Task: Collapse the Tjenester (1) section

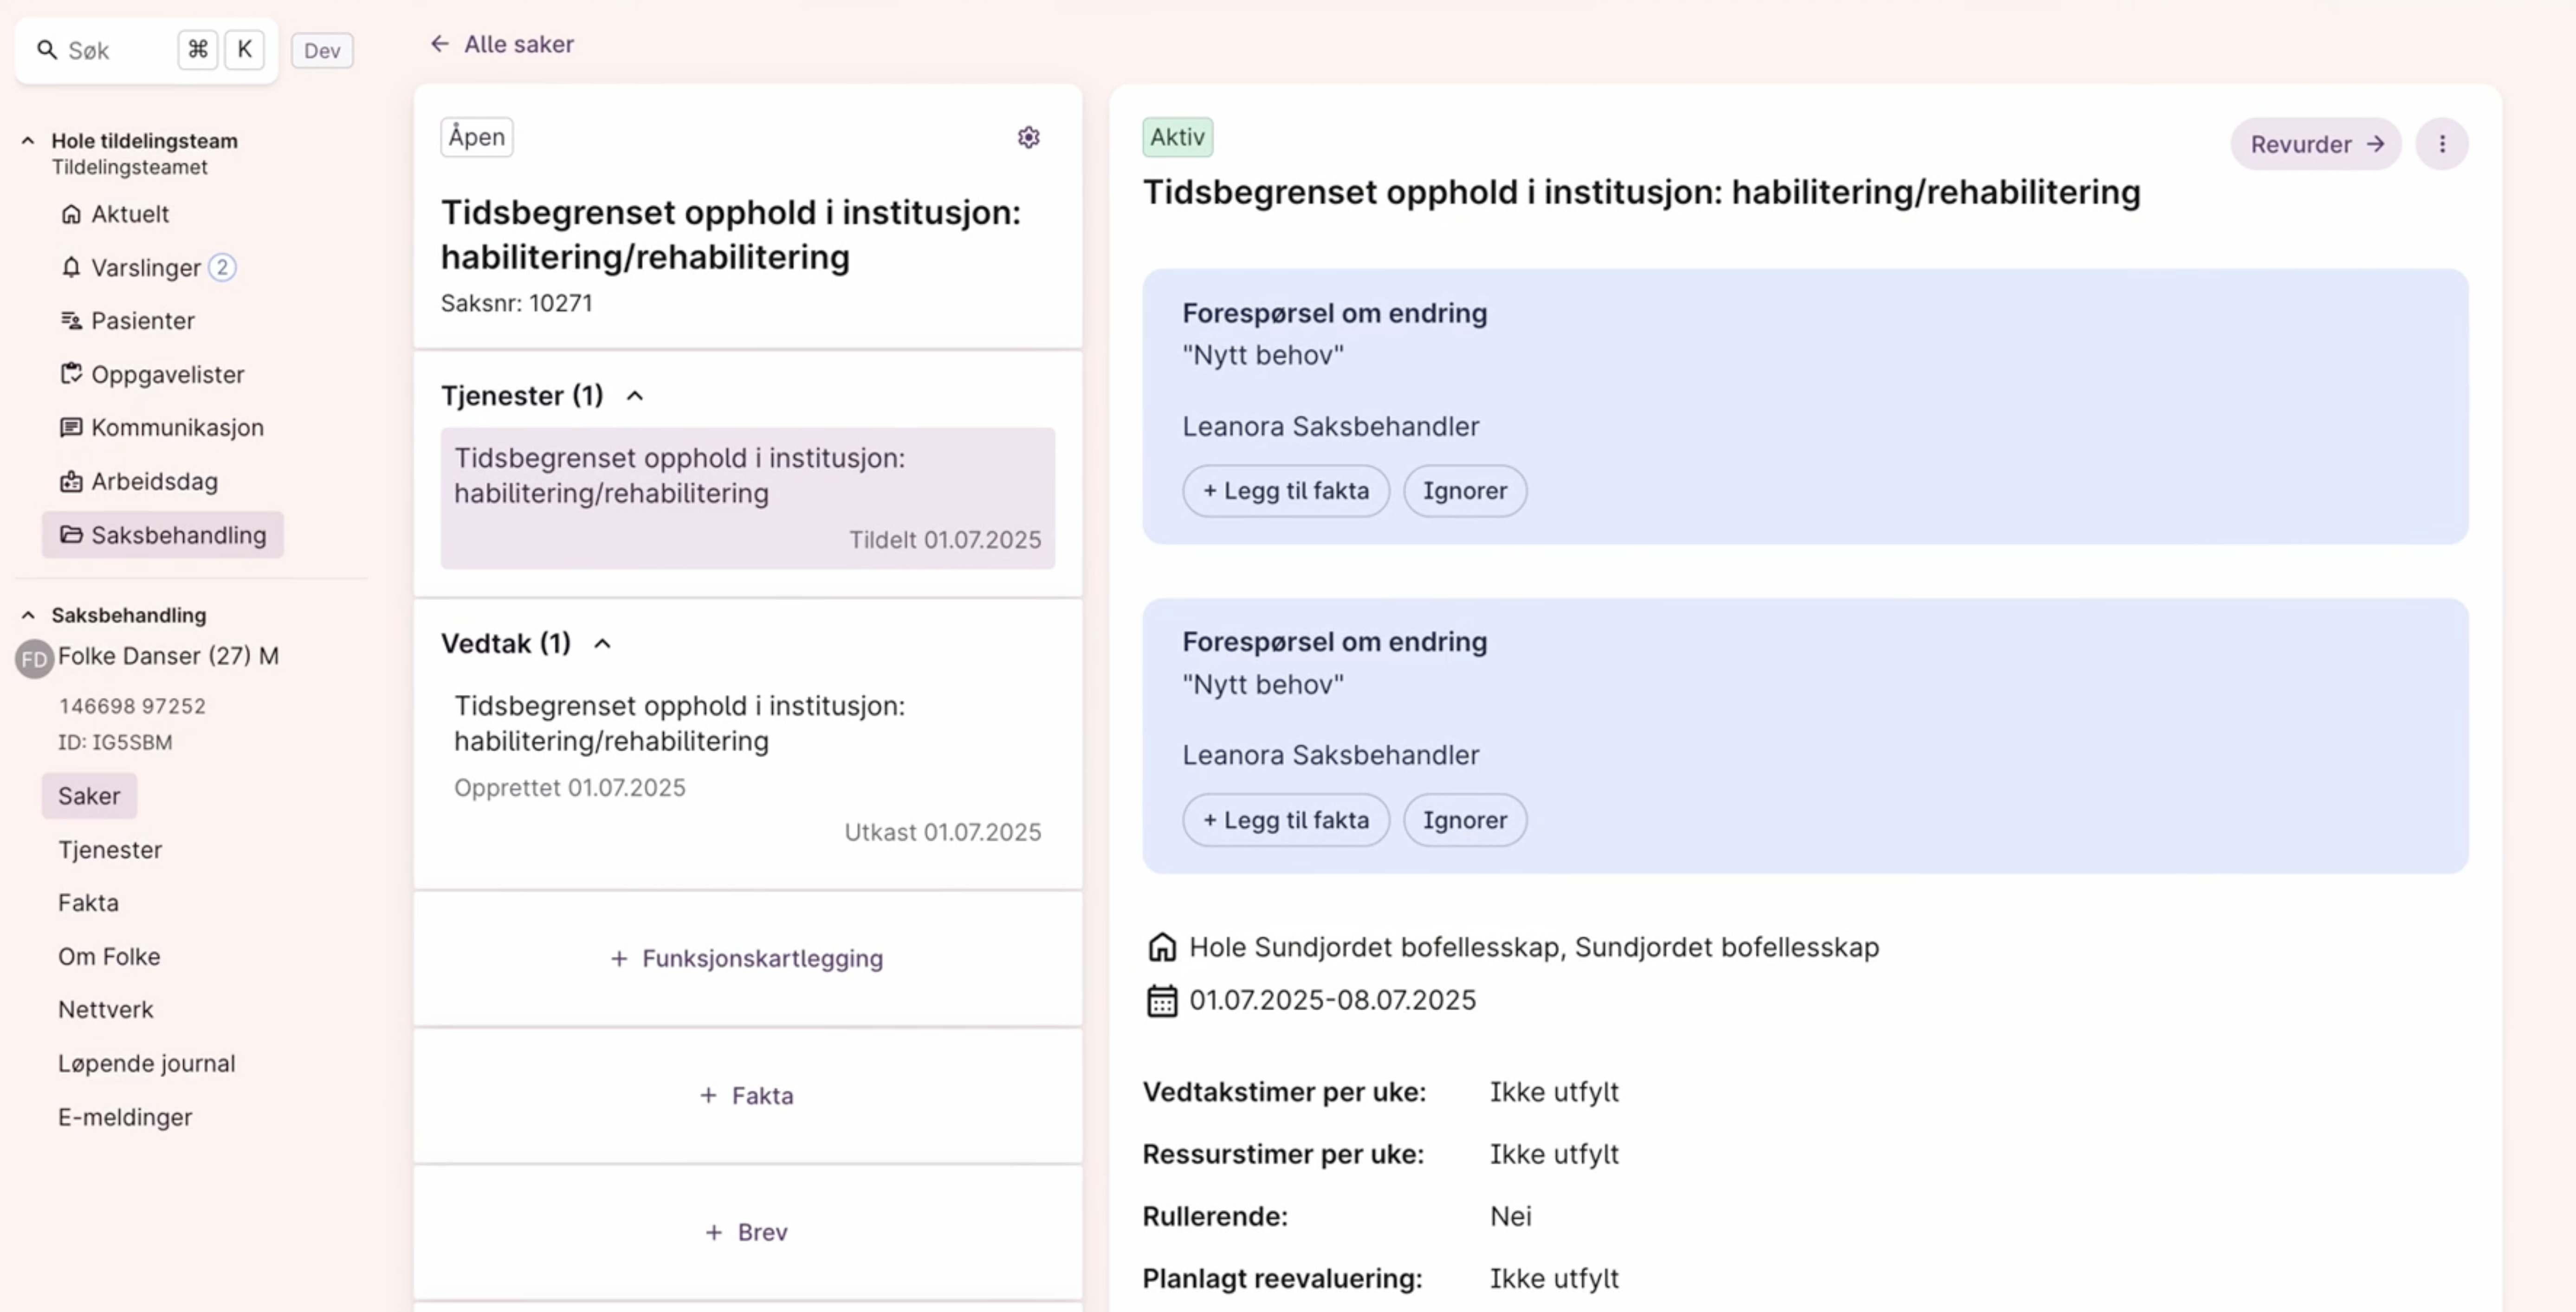Action: click(x=635, y=396)
